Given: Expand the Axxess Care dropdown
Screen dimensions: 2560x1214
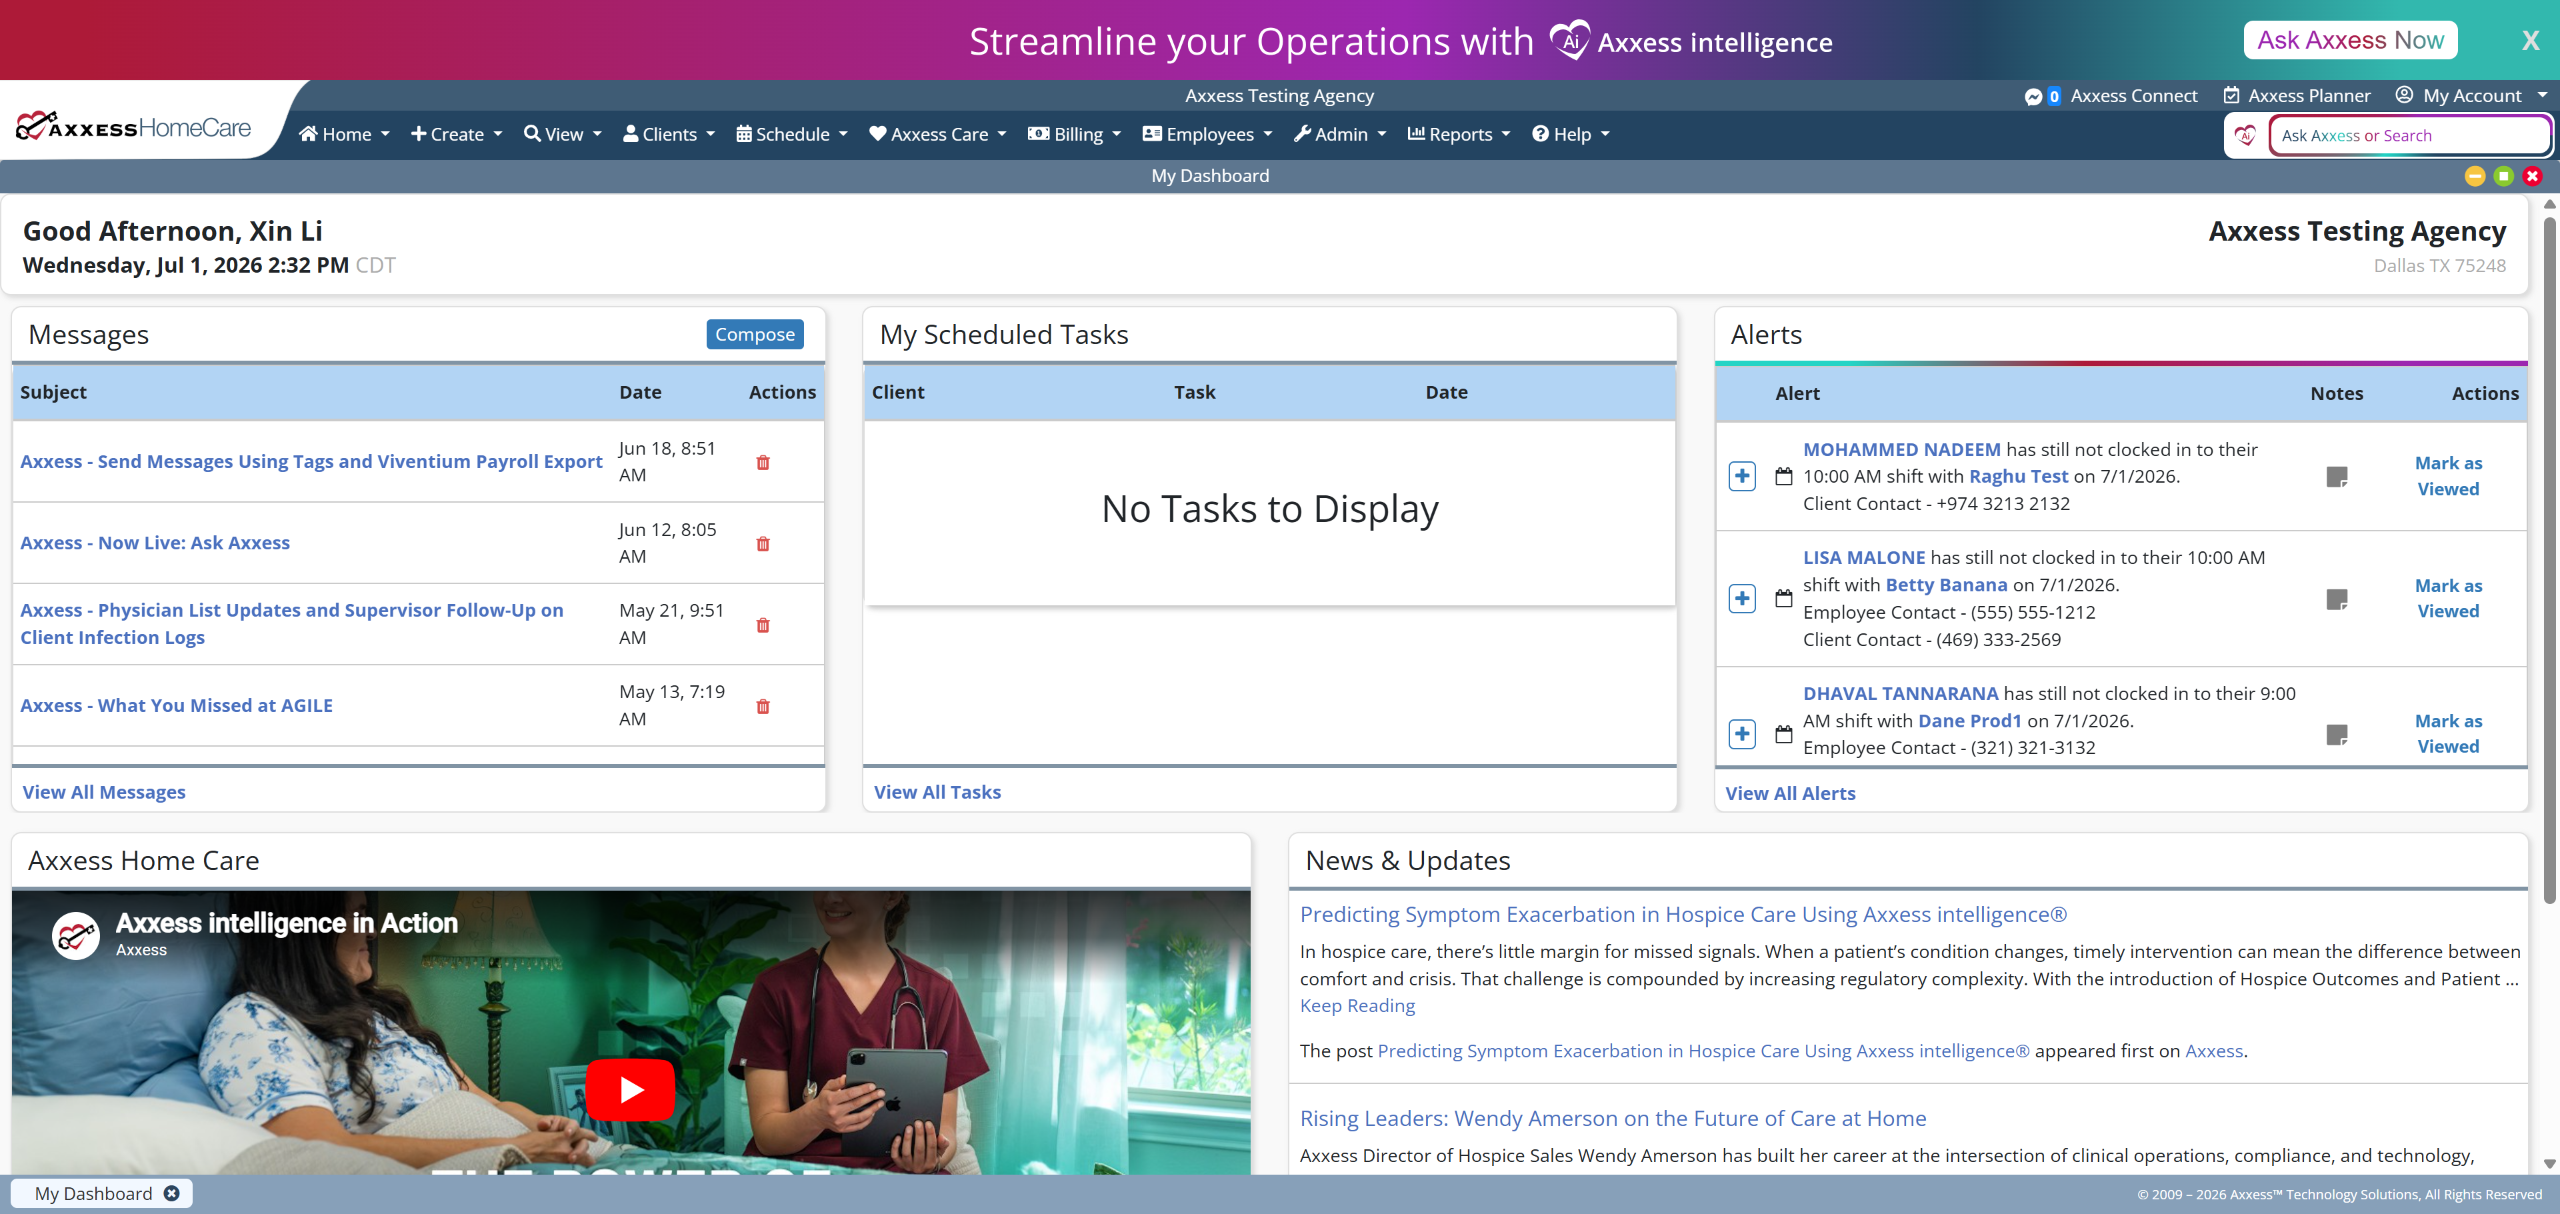Looking at the screenshot, I should pyautogui.click(x=938, y=134).
